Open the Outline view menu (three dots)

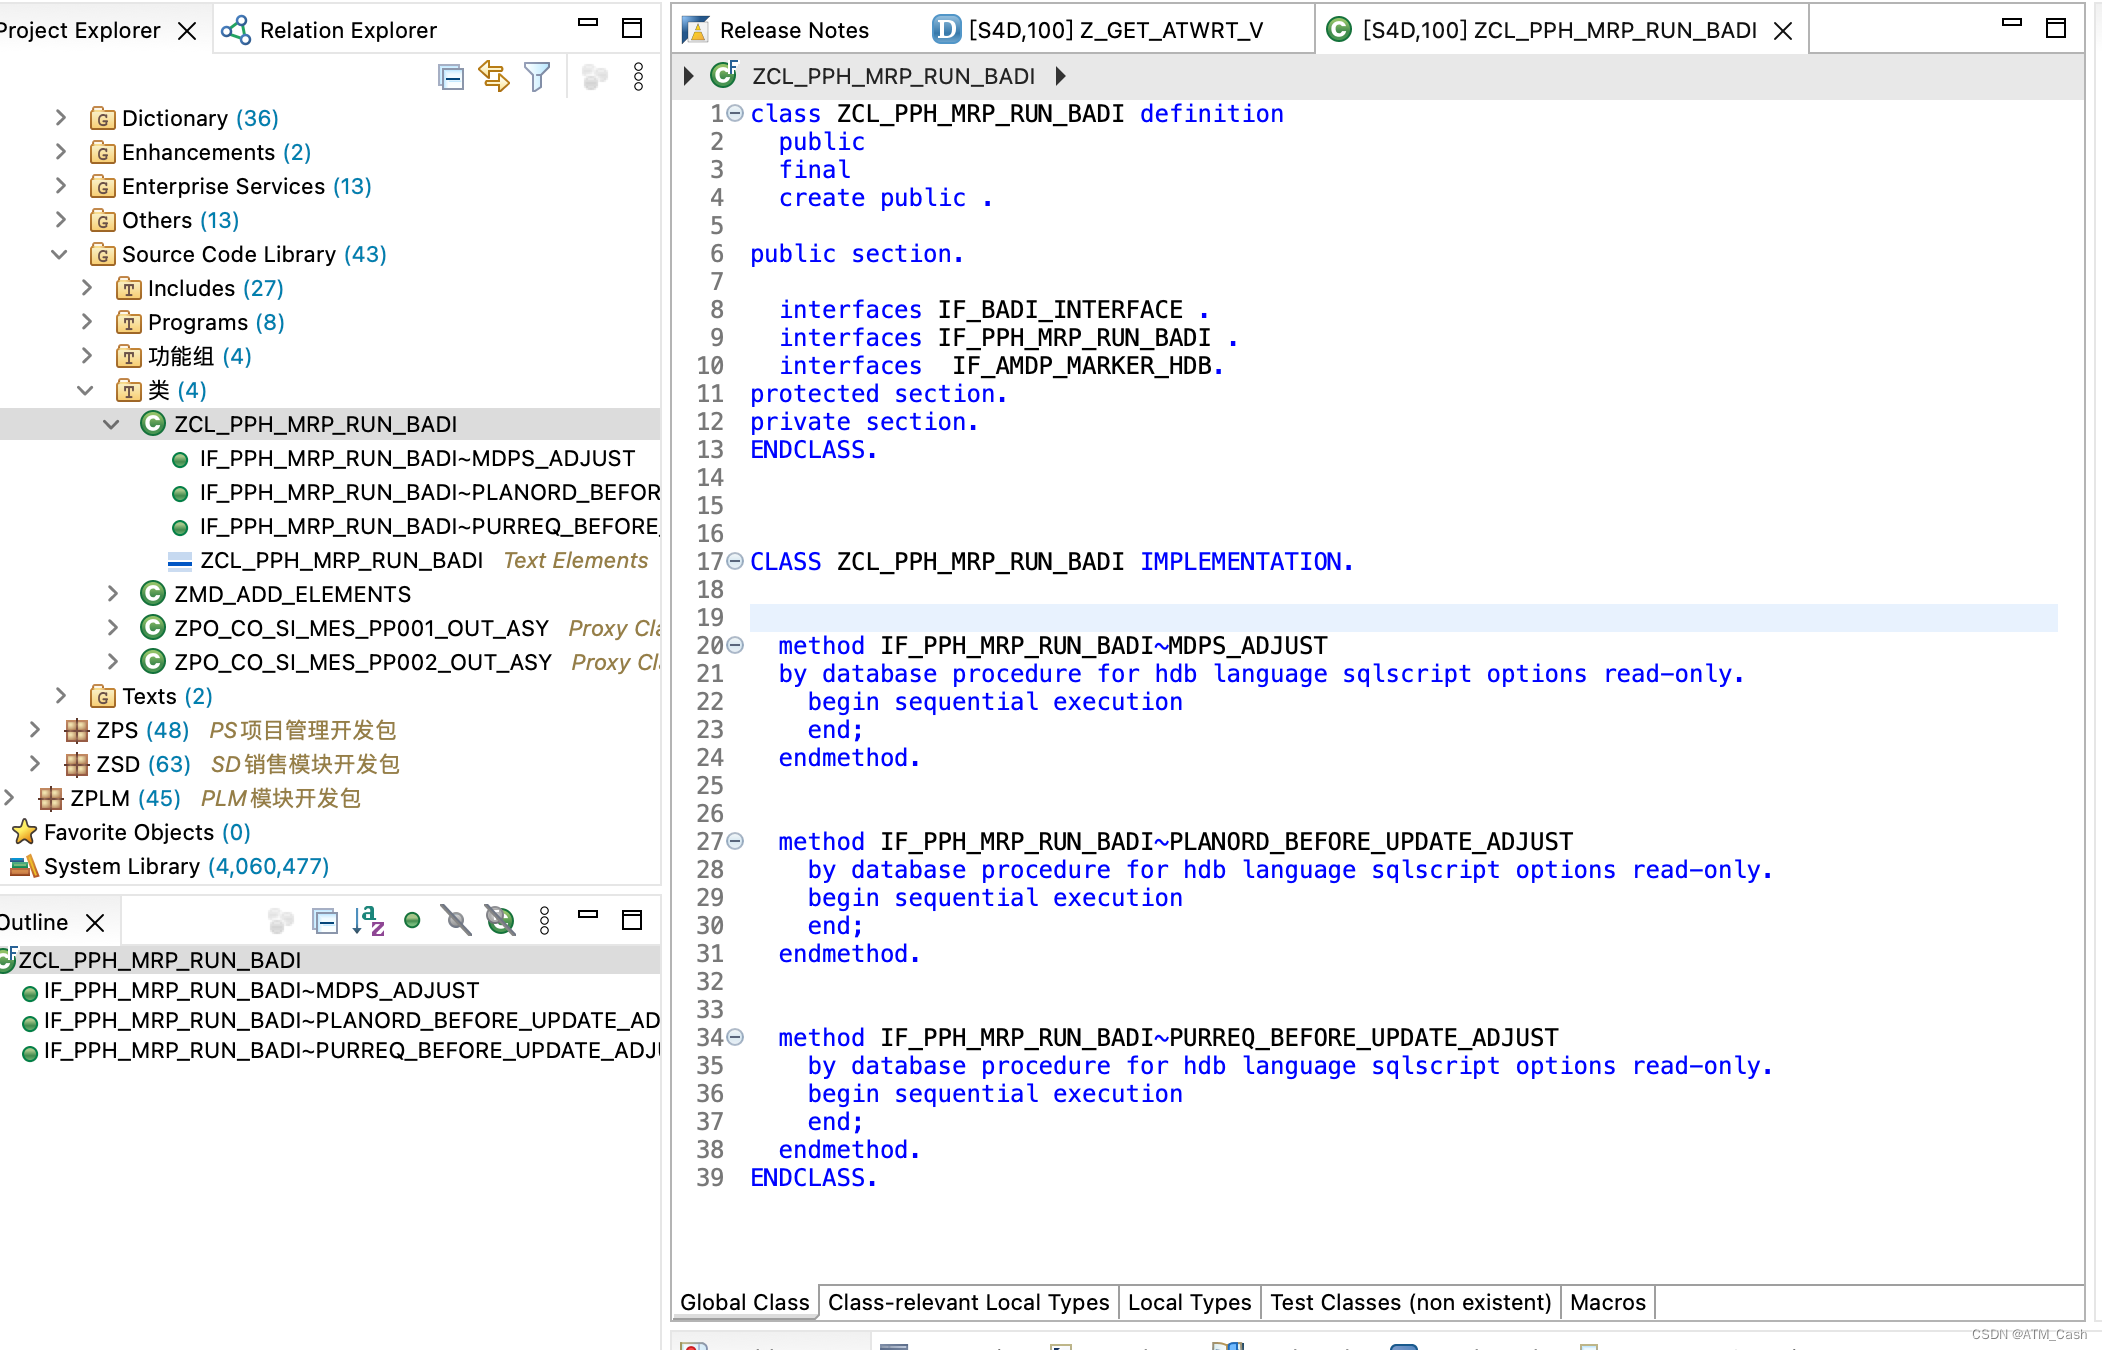pyautogui.click(x=543, y=920)
